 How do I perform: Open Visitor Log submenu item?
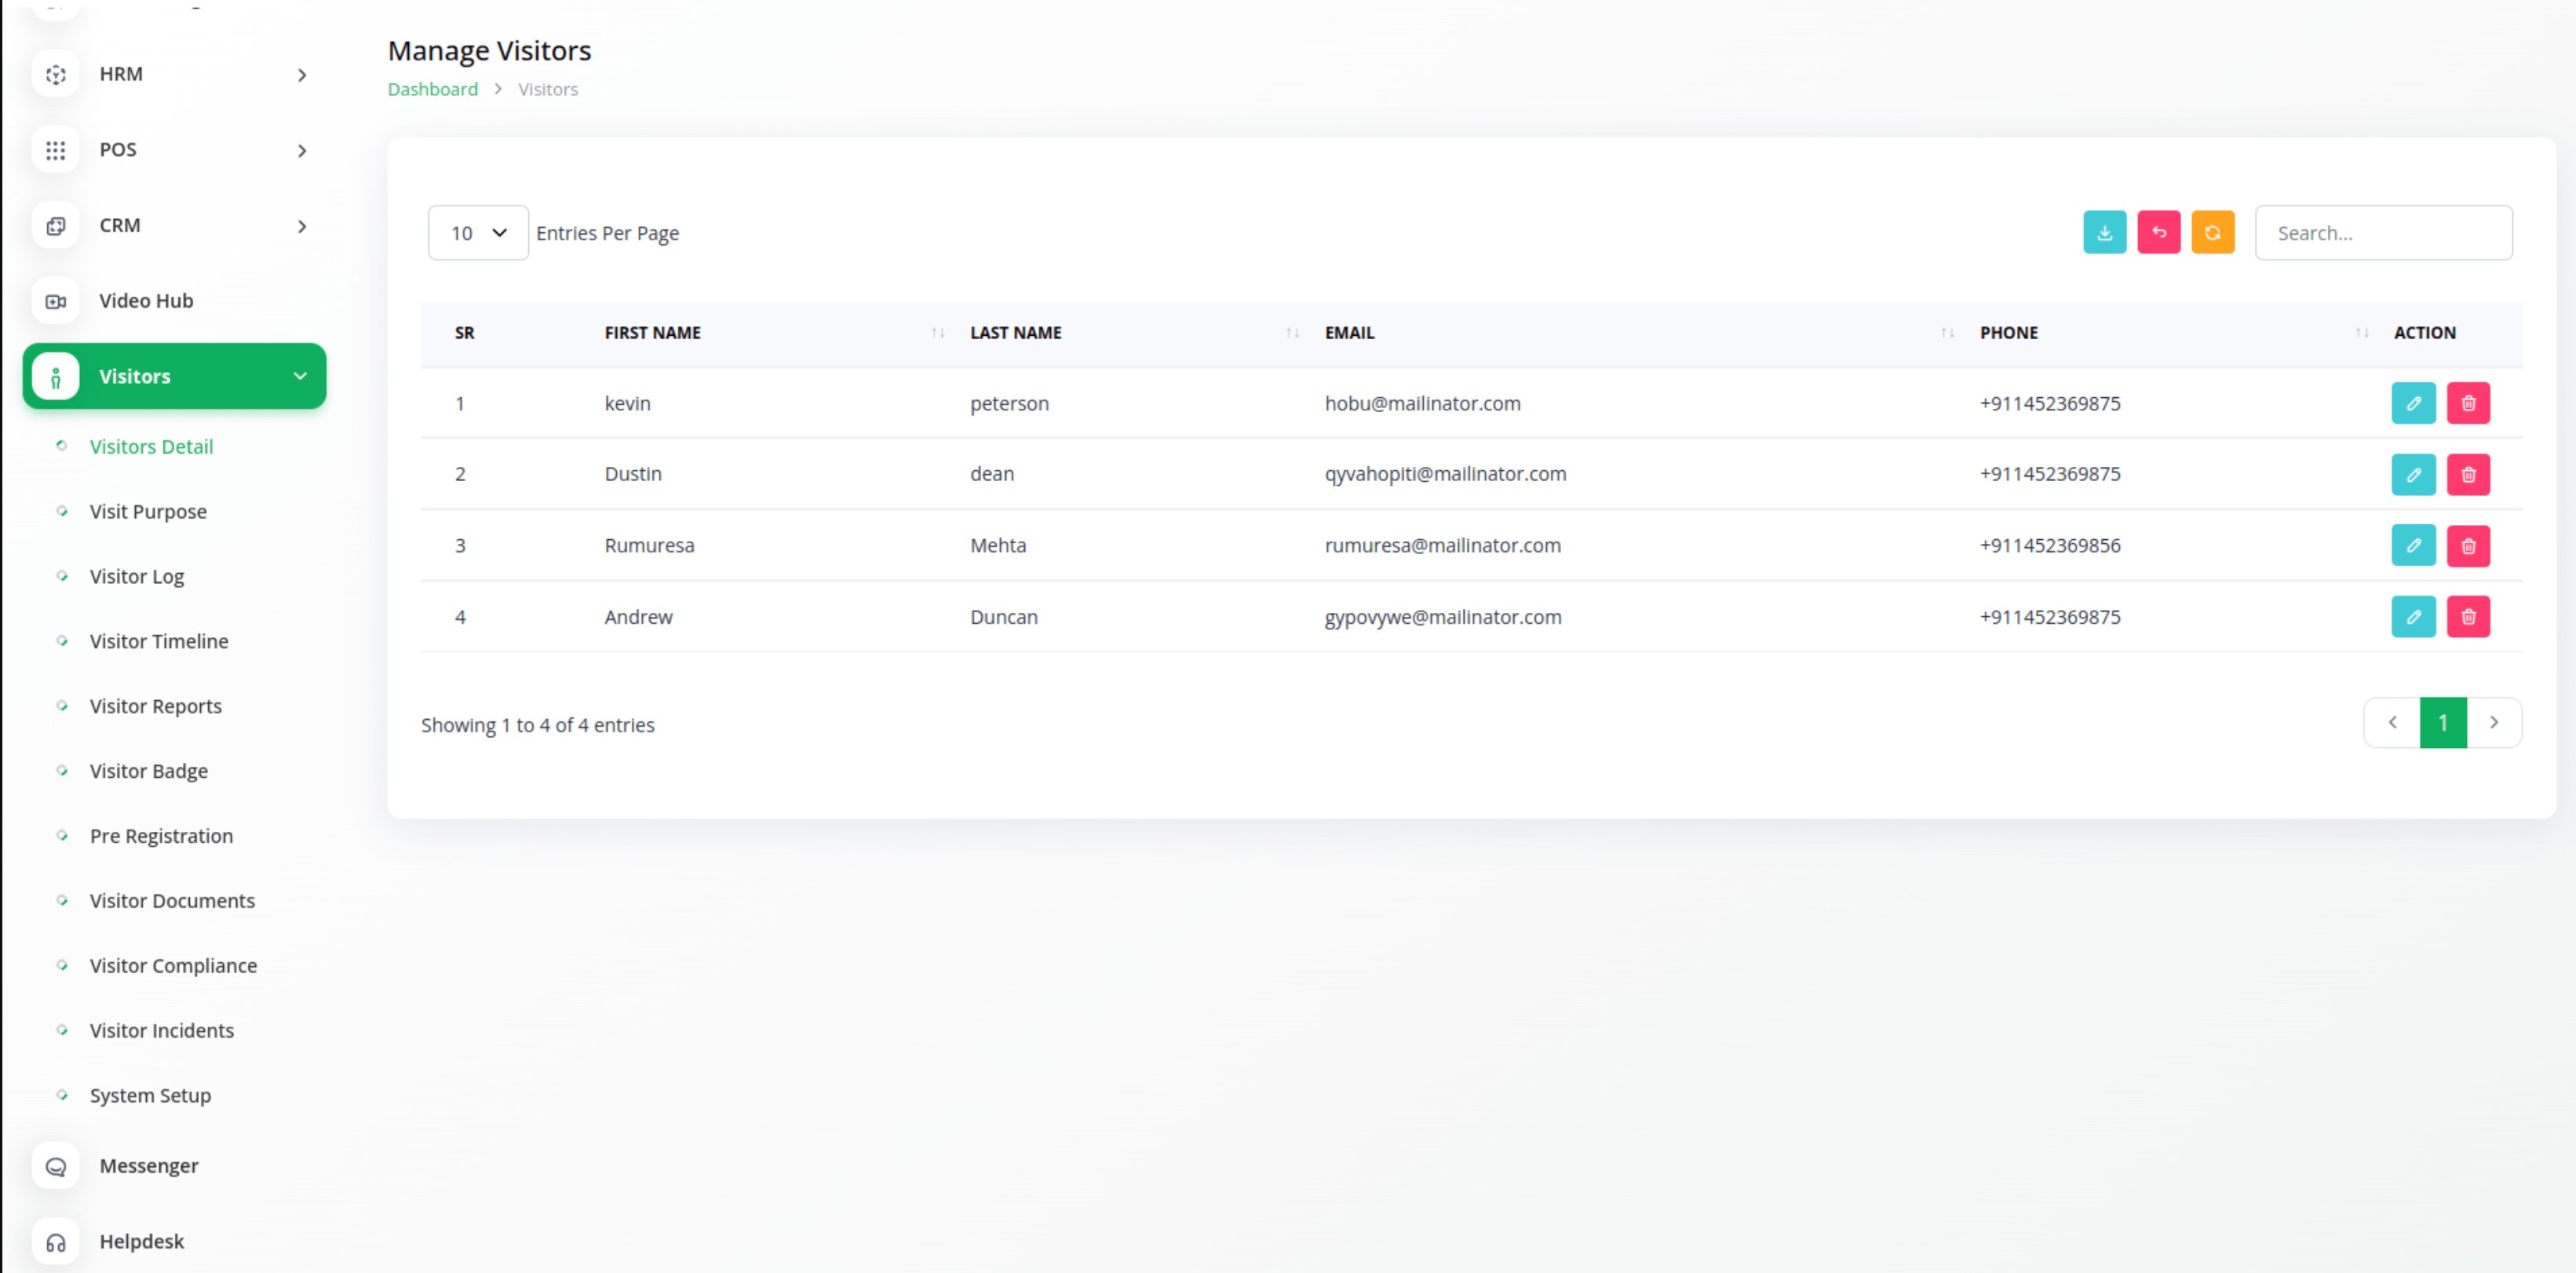(137, 577)
